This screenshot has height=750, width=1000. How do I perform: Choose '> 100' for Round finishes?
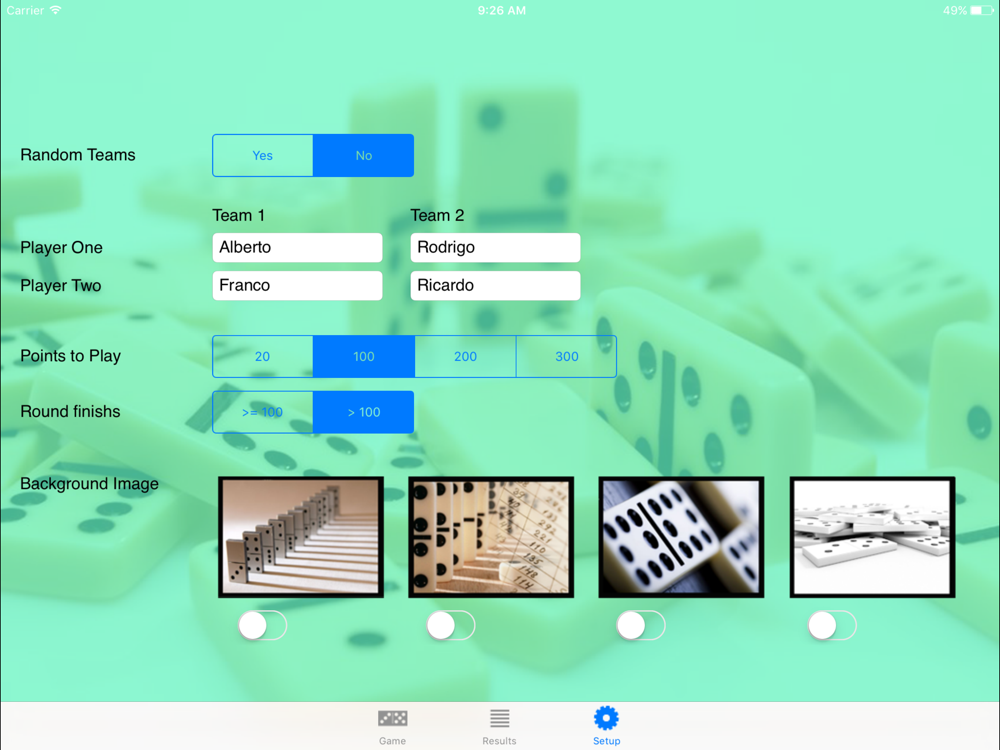364,412
